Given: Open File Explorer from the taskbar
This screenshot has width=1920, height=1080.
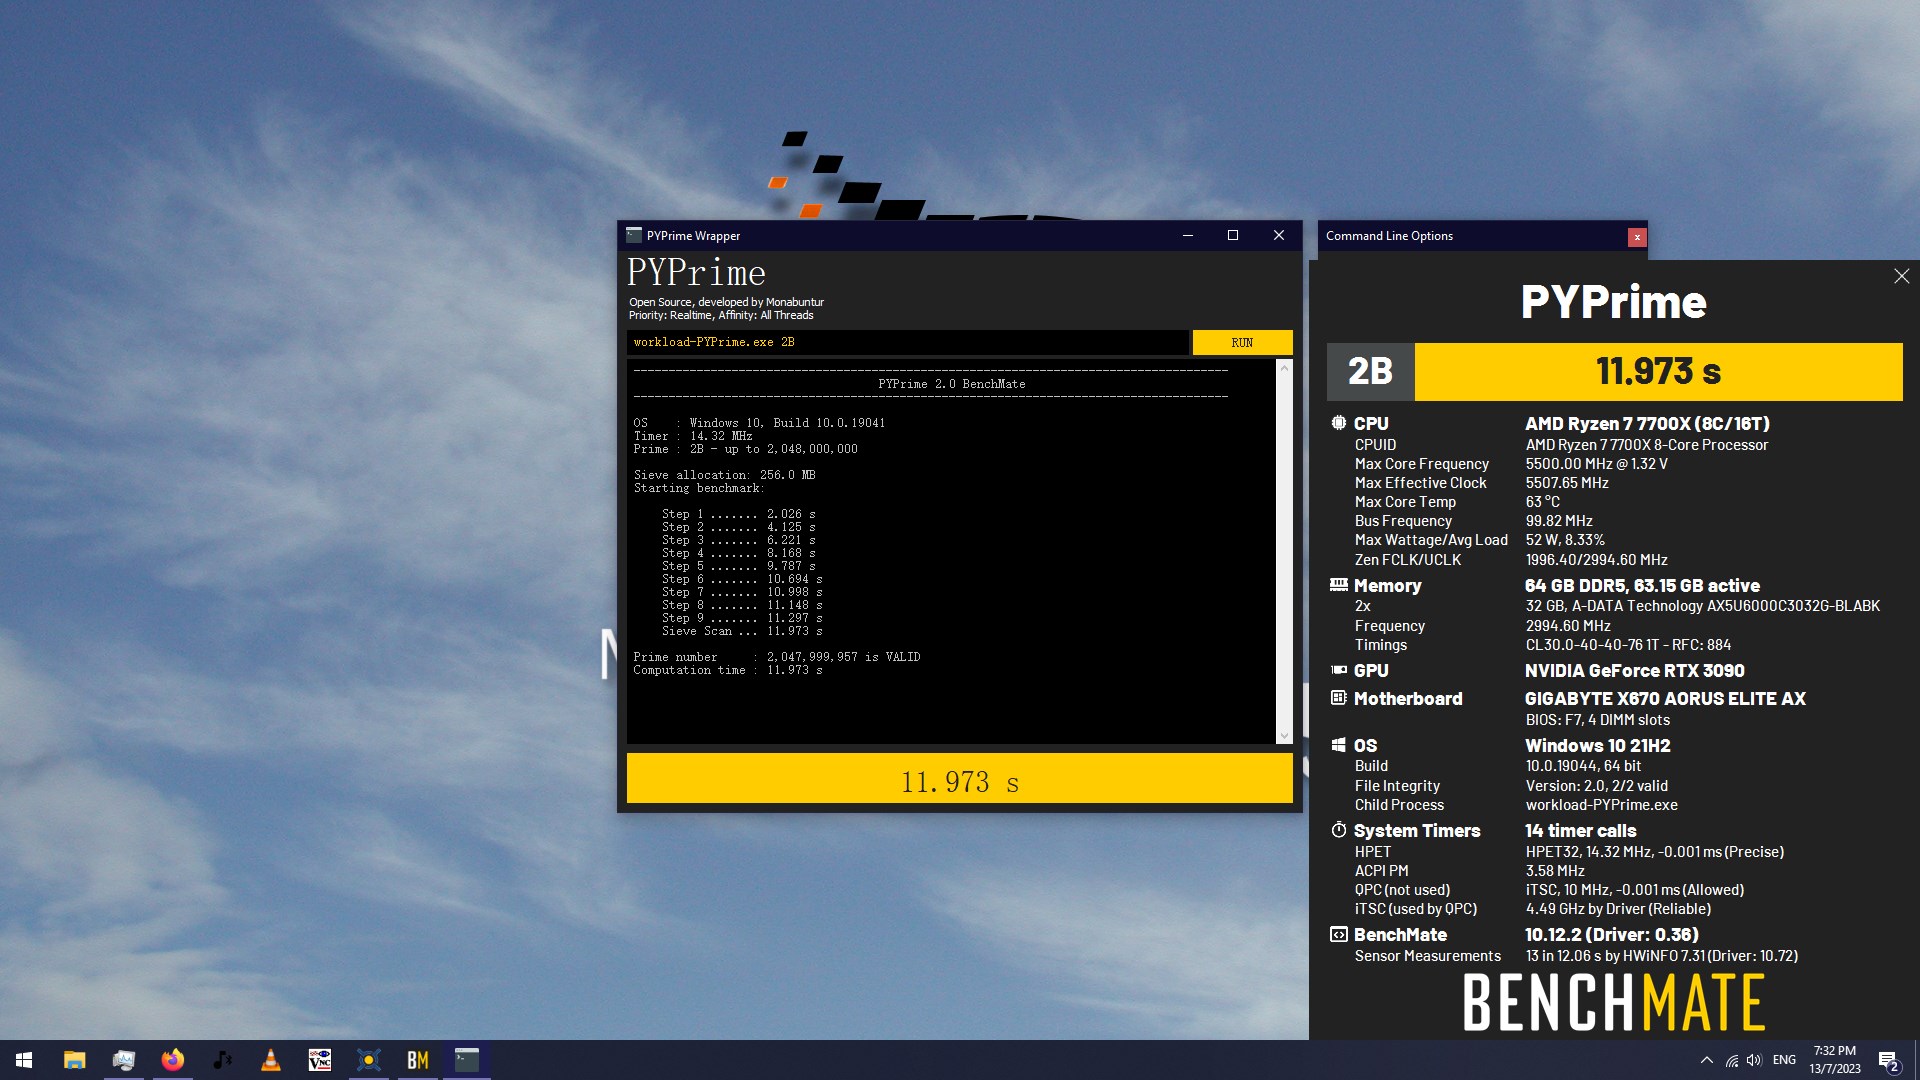Looking at the screenshot, I should click(x=74, y=1060).
